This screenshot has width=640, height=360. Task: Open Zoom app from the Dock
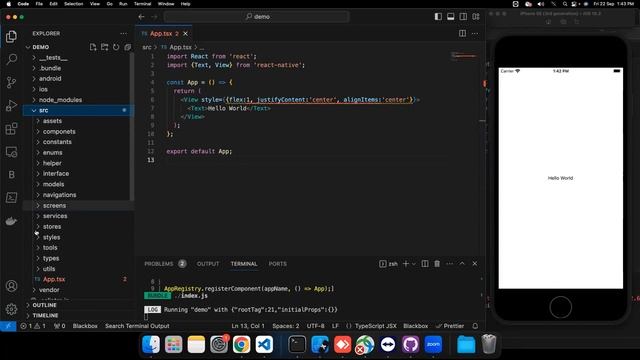tap(433, 345)
